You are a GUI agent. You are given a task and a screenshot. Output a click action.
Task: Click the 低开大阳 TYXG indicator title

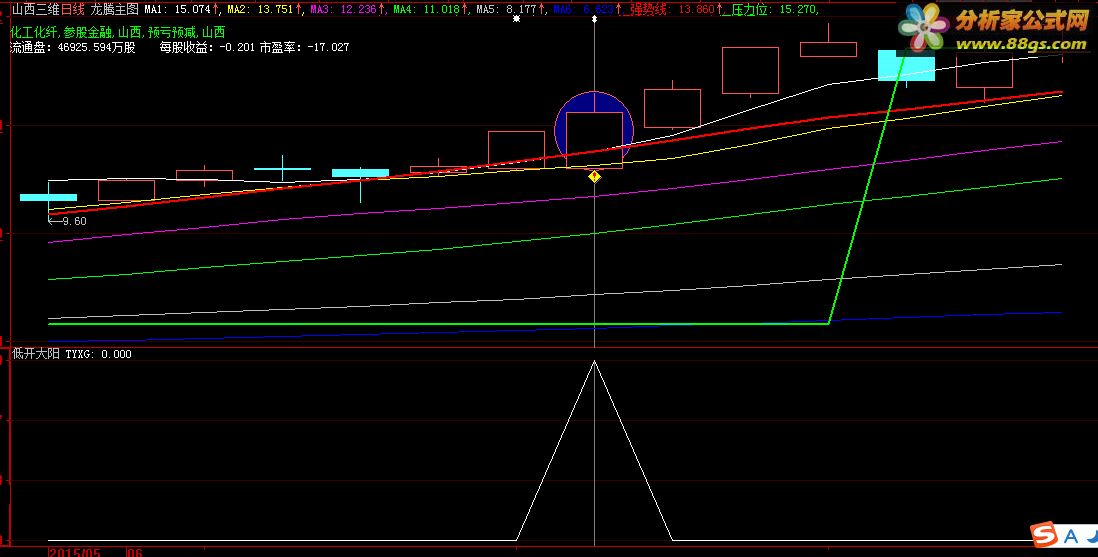pos(71,354)
